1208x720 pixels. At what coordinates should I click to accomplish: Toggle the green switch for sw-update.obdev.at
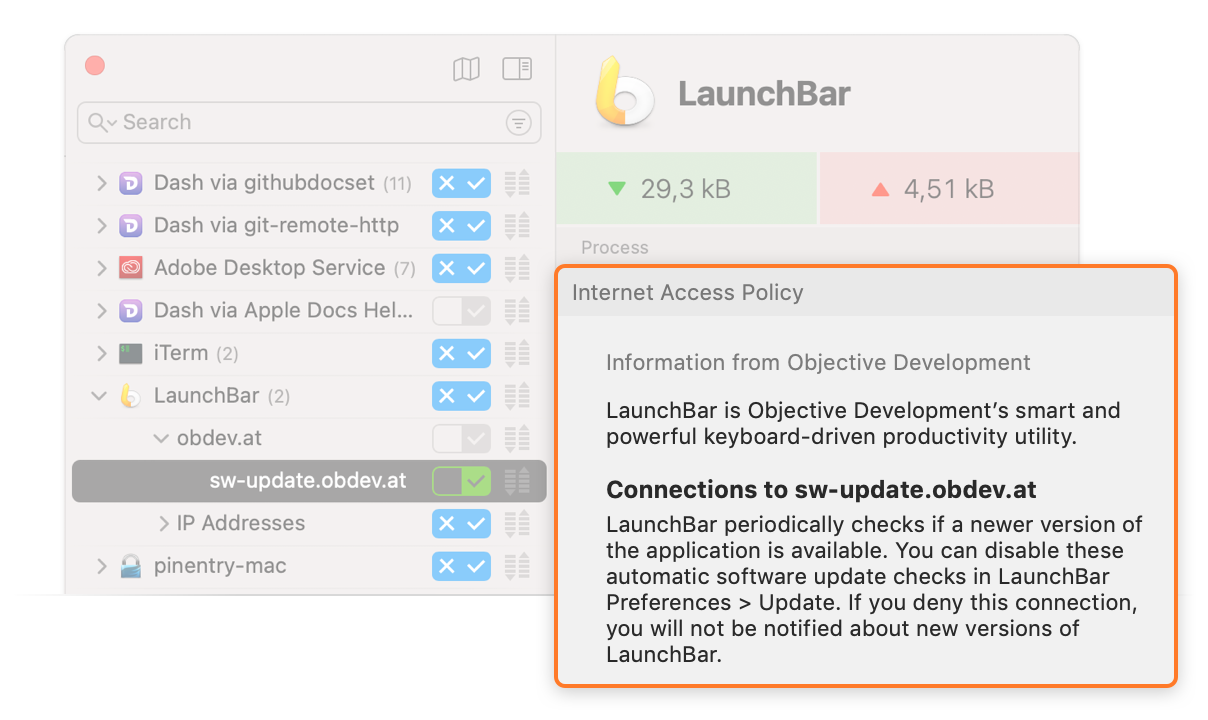462,481
